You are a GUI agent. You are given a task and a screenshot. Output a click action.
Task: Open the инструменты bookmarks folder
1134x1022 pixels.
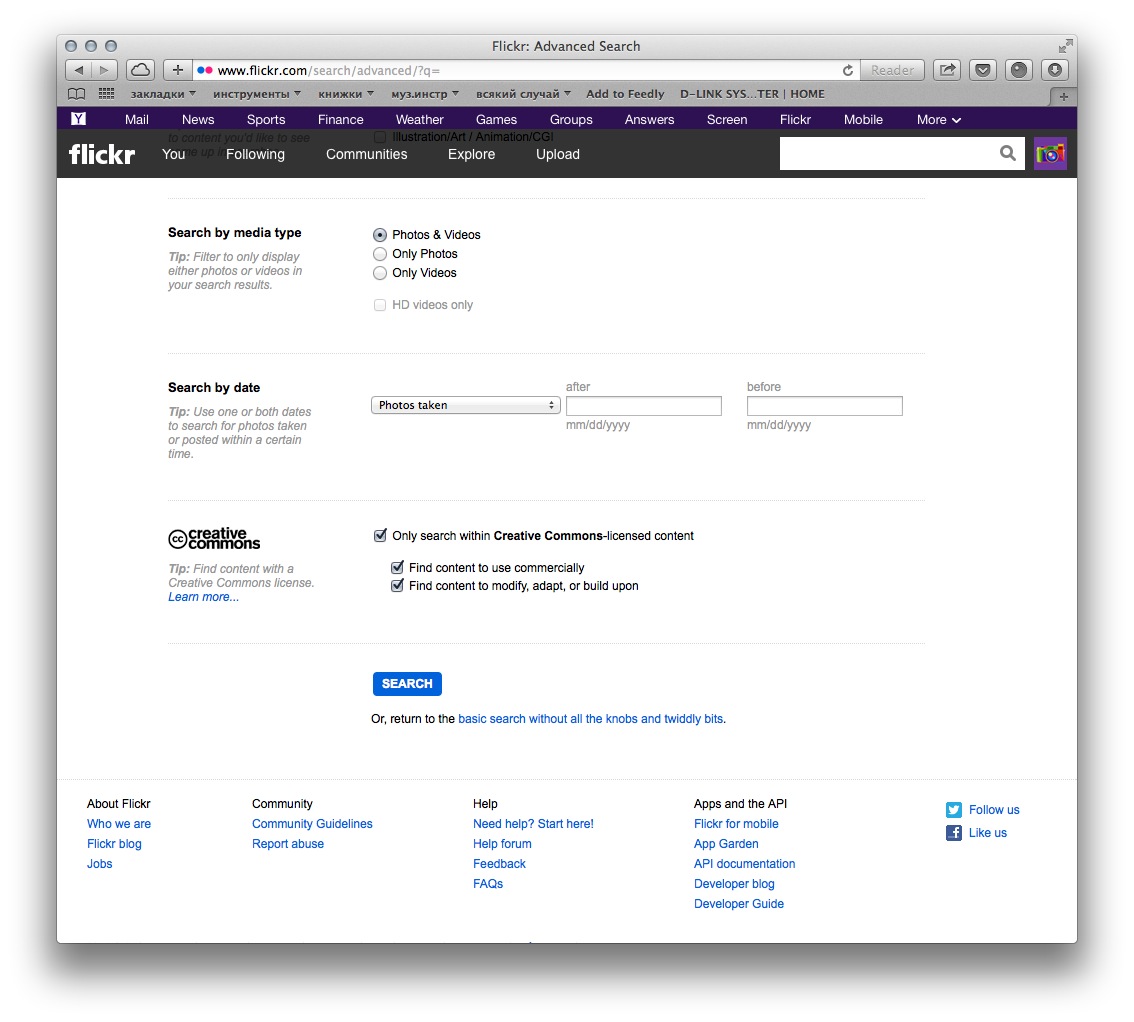[x=257, y=94]
